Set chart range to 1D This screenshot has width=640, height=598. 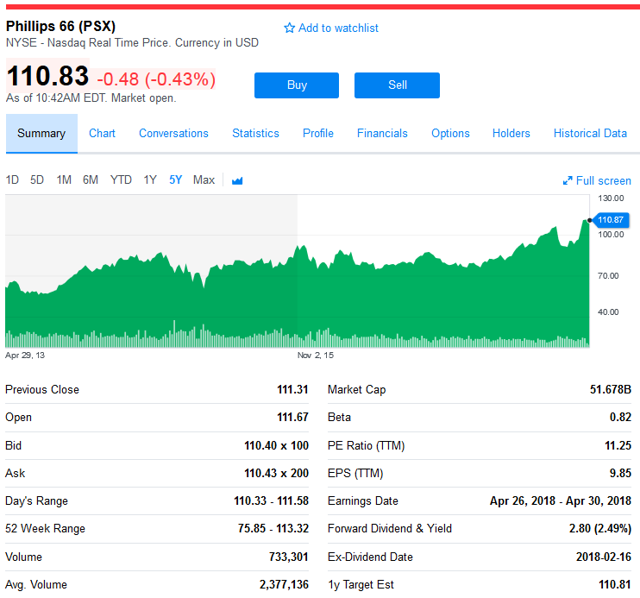[12, 180]
